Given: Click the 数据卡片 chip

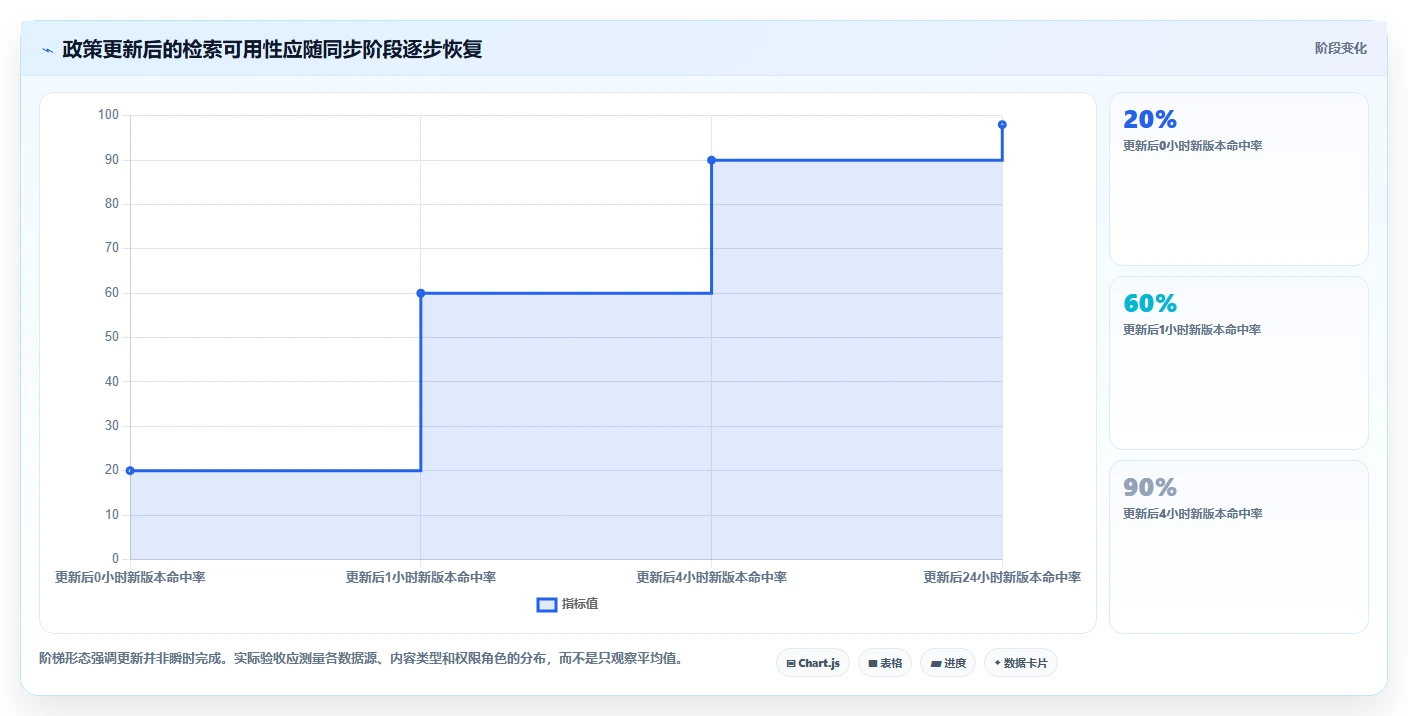Looking at the screenshot, I should click(1021, 663).
